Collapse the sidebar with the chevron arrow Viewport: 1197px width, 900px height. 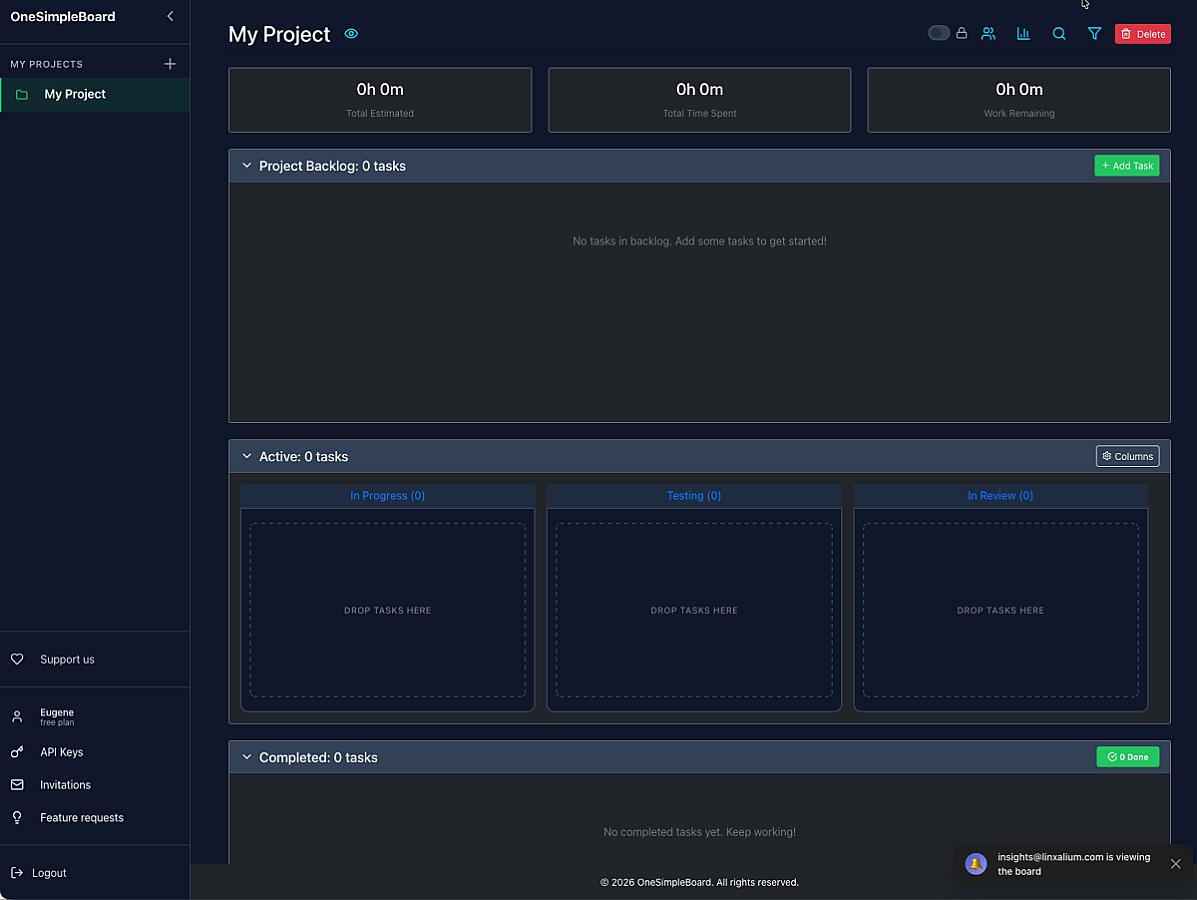tap(170, 16)
